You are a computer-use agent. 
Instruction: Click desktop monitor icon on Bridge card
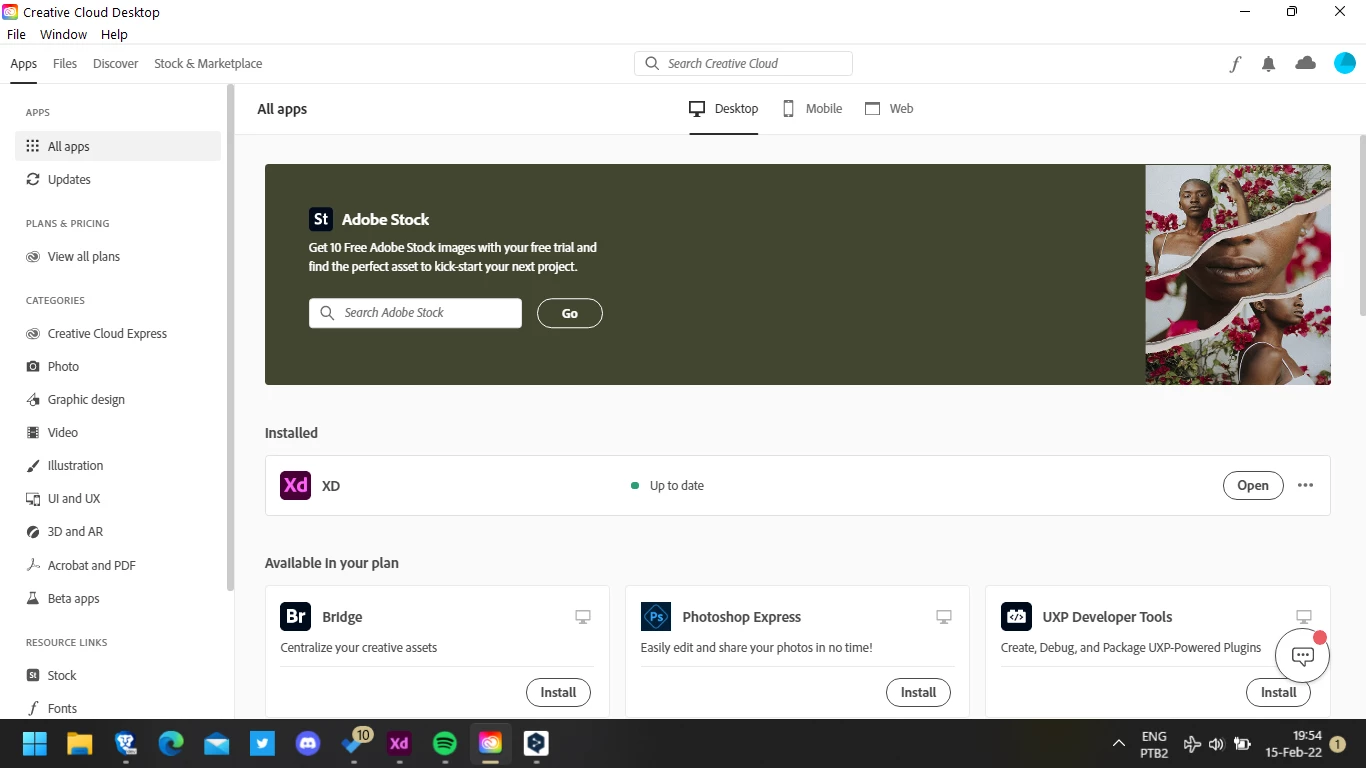(583, 617)
